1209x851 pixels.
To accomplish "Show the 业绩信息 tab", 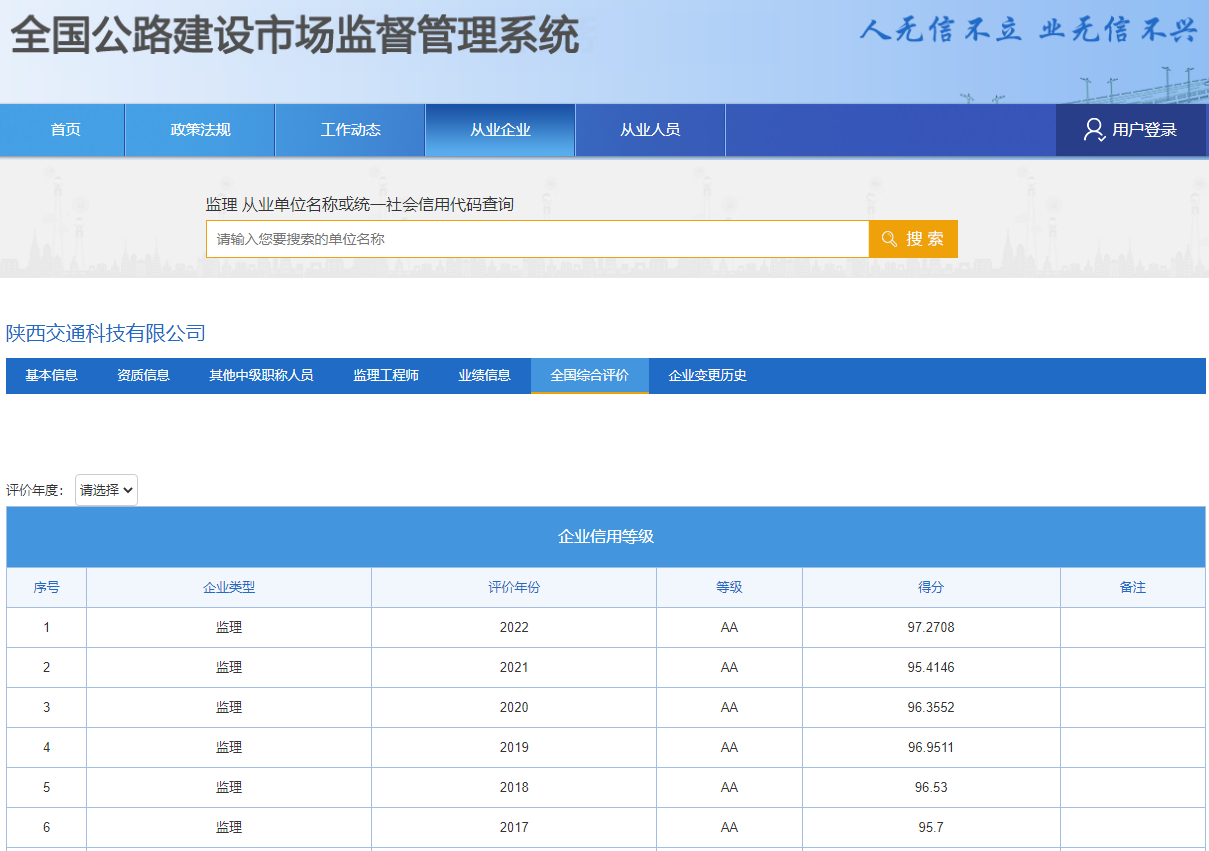I will pyautogui.click(x=484, y=376).
